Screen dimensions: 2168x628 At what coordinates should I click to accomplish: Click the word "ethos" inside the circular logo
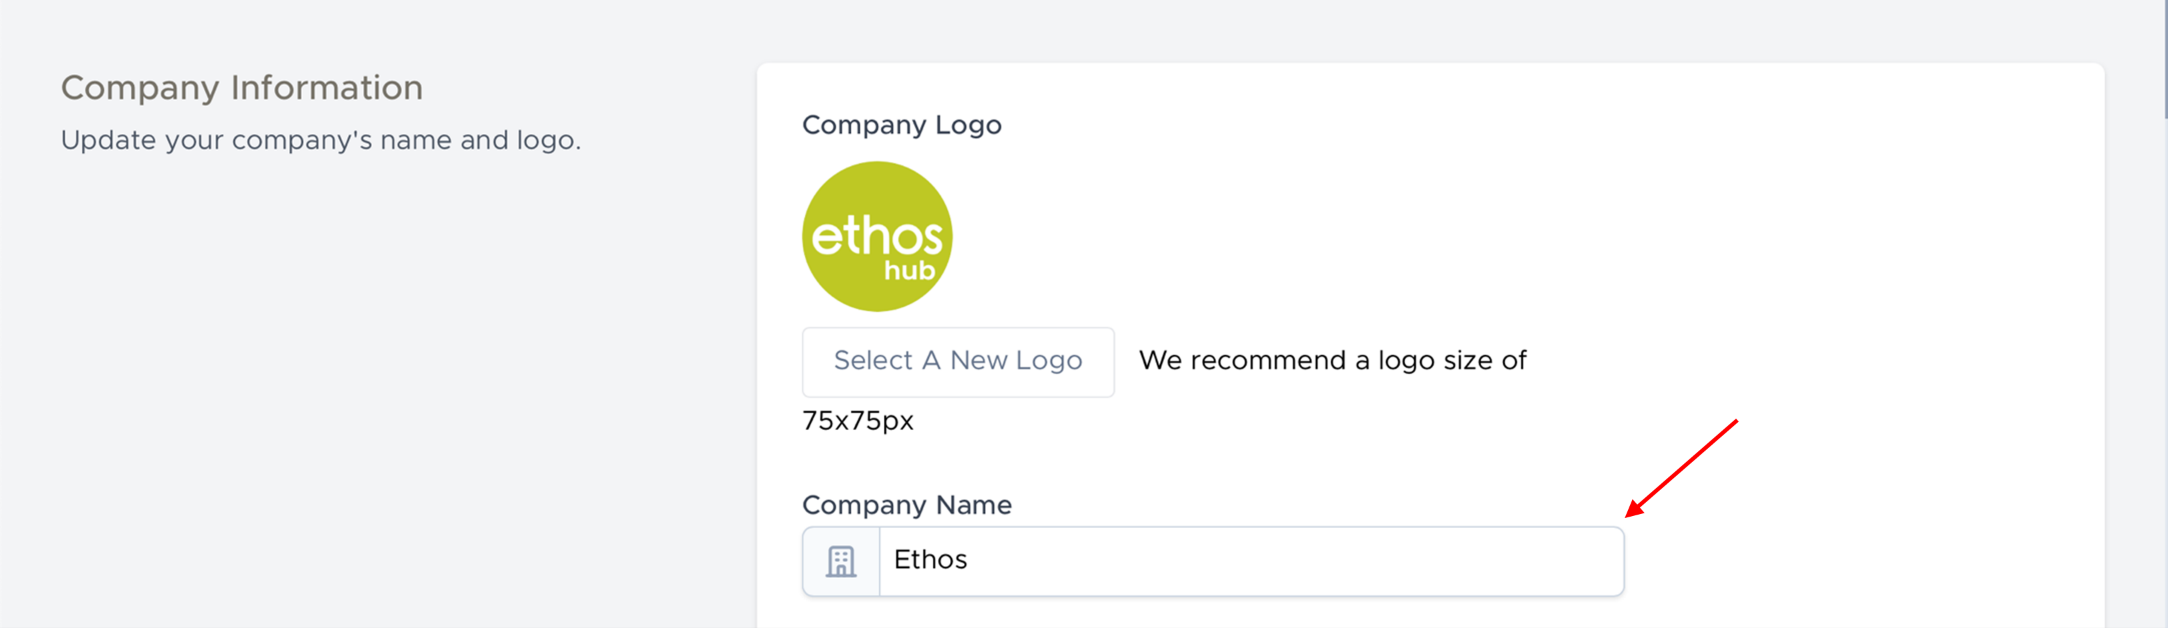pyautogui.click(x=876, y=236)
